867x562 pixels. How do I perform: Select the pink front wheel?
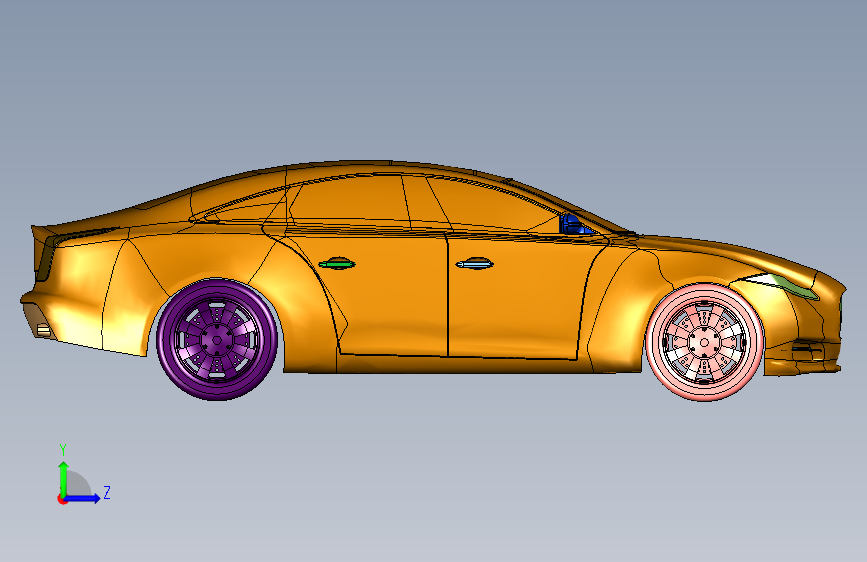point(704,342)
